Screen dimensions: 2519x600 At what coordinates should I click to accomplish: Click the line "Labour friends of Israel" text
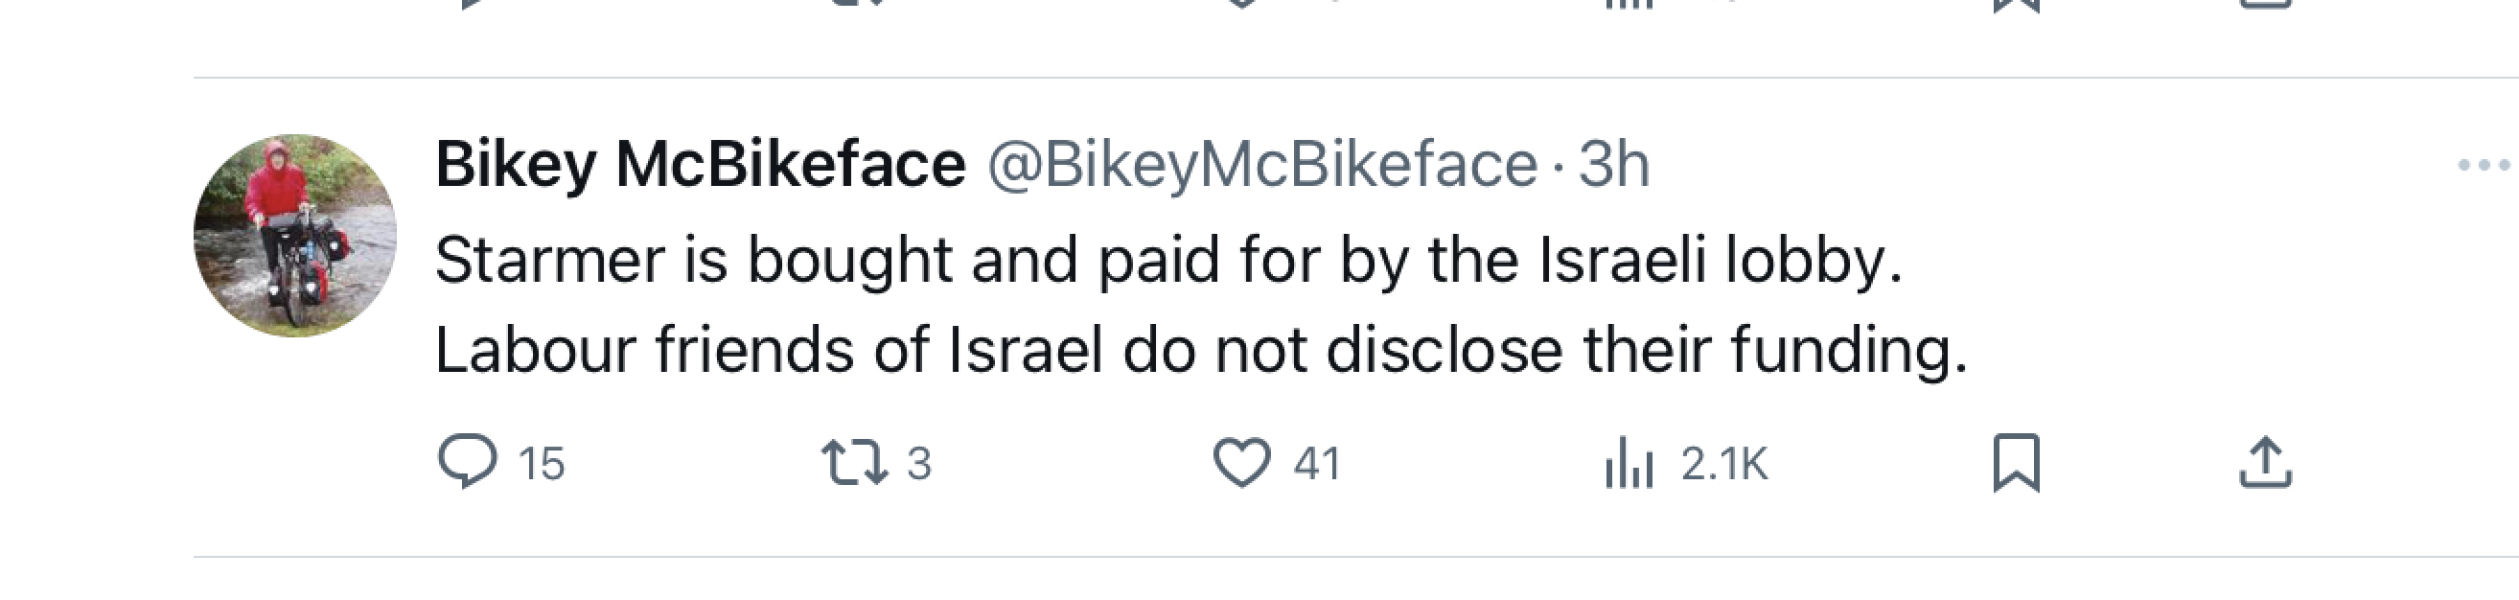point(1200,350)
